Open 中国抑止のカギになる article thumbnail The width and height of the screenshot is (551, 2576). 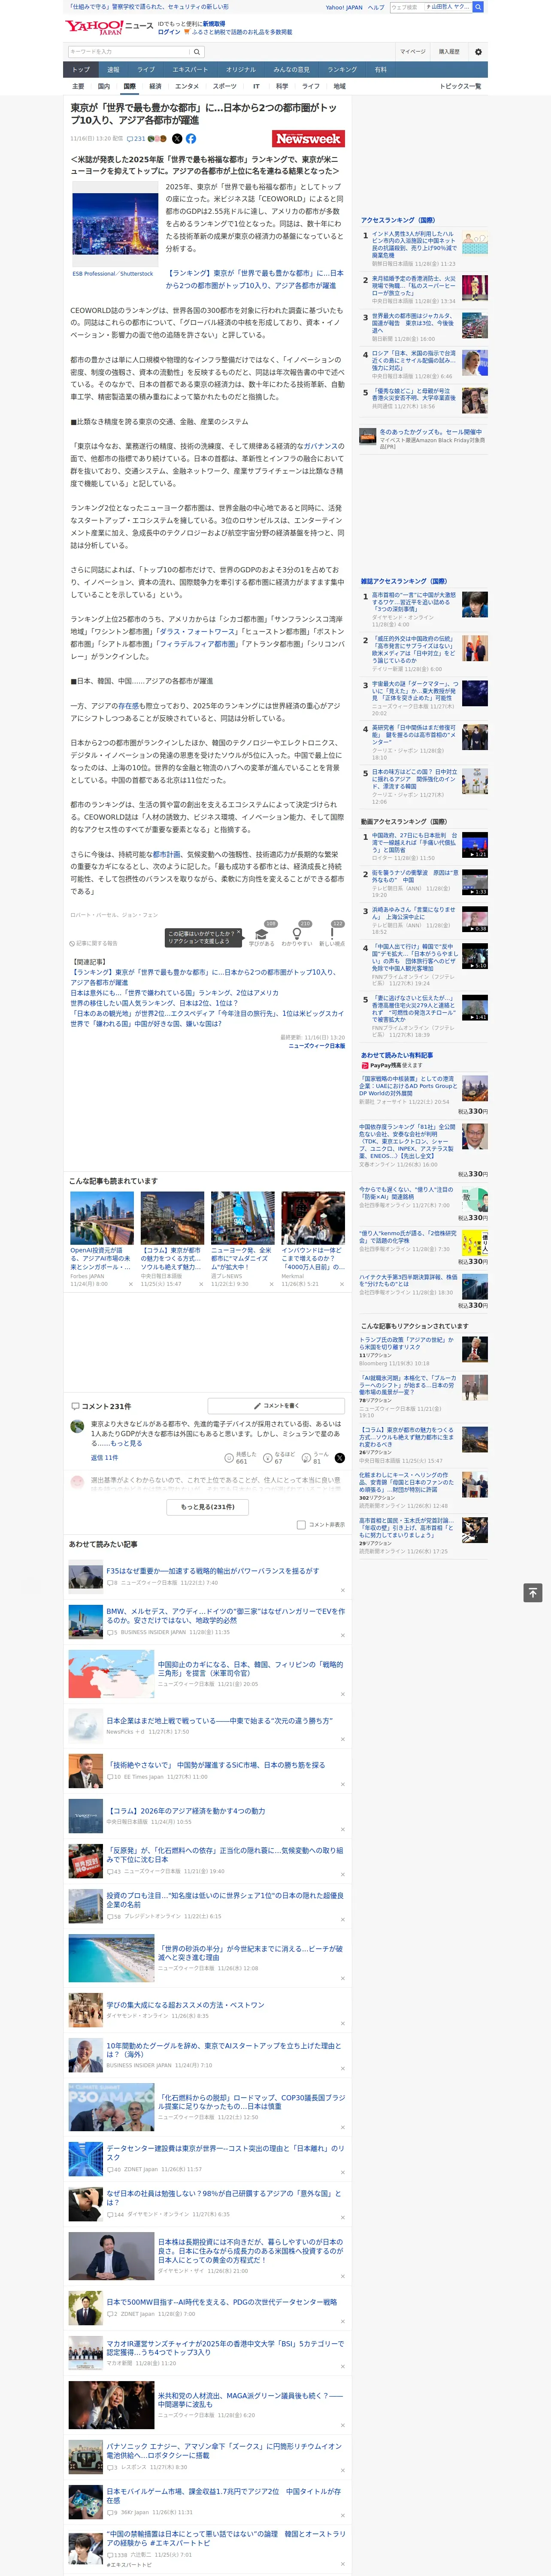111,1674
